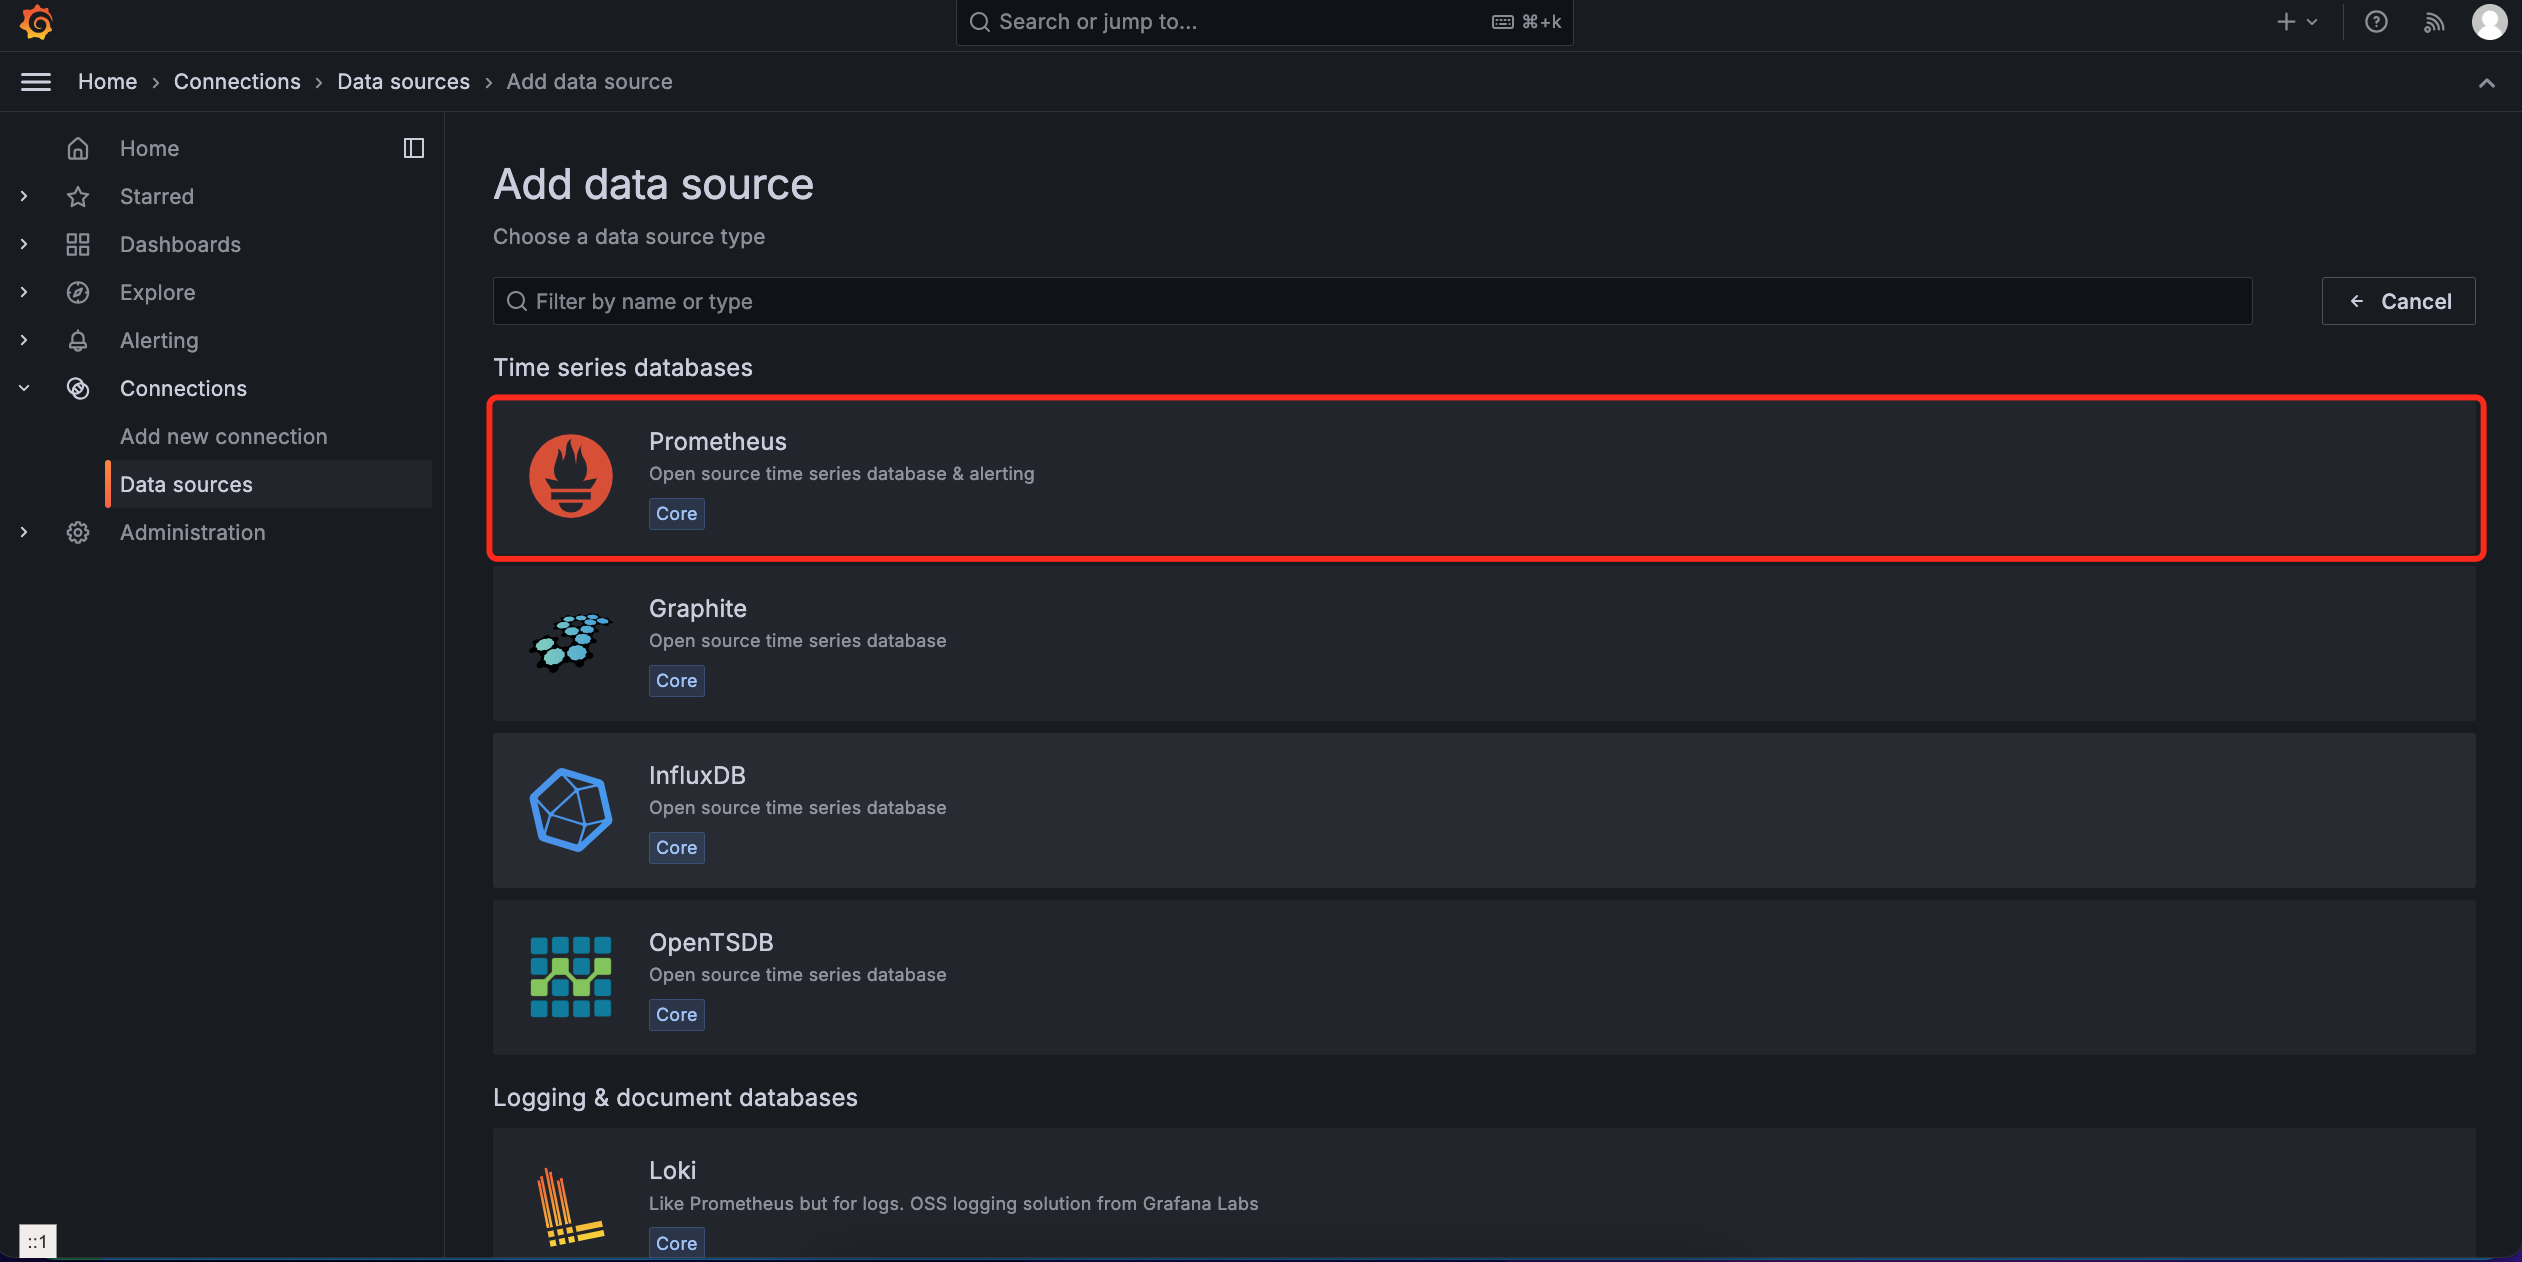
Task: Select Data sources in the sidebar
Action: (270, 484)
